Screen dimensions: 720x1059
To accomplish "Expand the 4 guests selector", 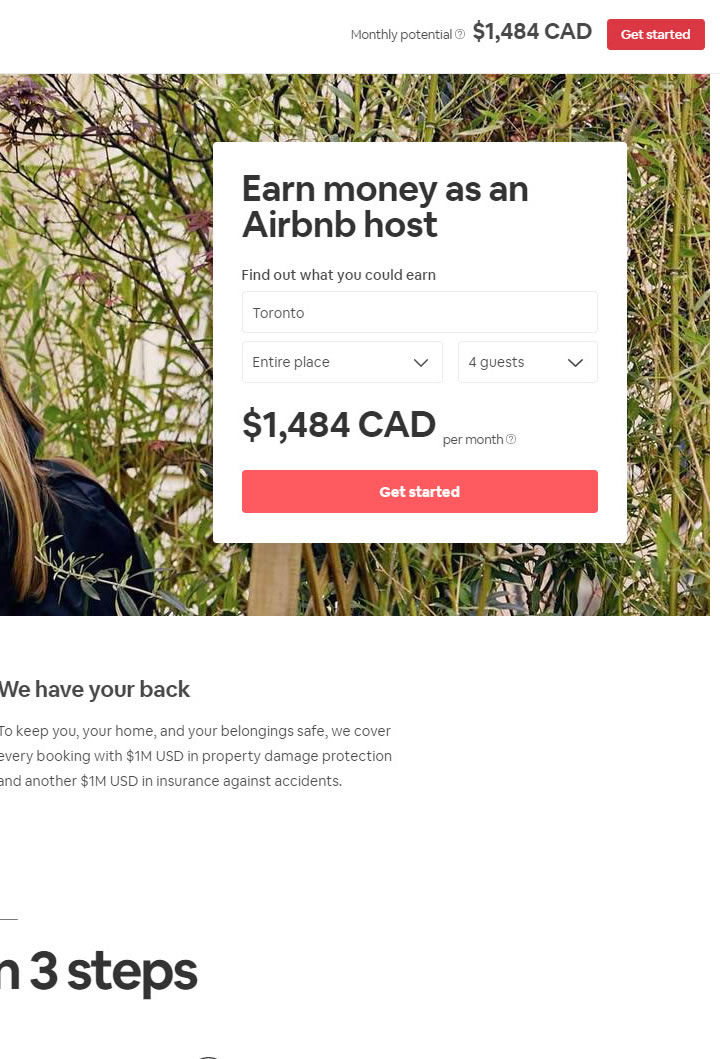I will click(x=515, y=362).
